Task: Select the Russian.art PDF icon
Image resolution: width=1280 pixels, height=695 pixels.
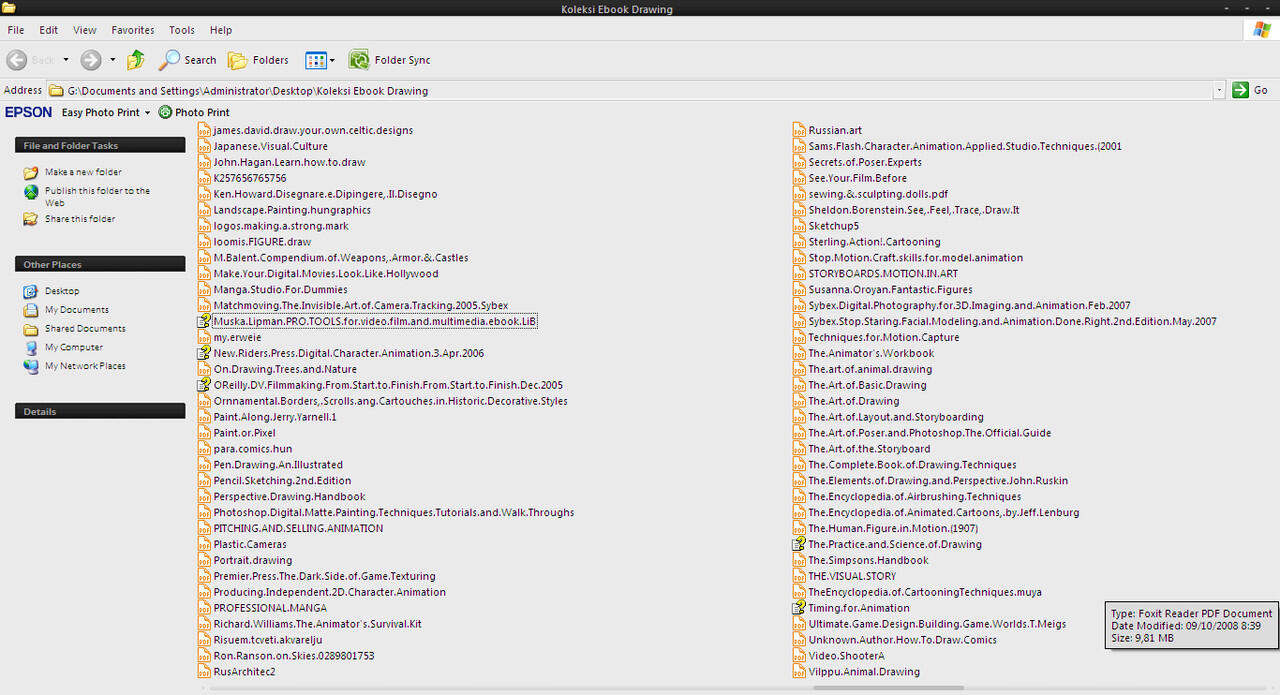Action: tap(799, 130)
